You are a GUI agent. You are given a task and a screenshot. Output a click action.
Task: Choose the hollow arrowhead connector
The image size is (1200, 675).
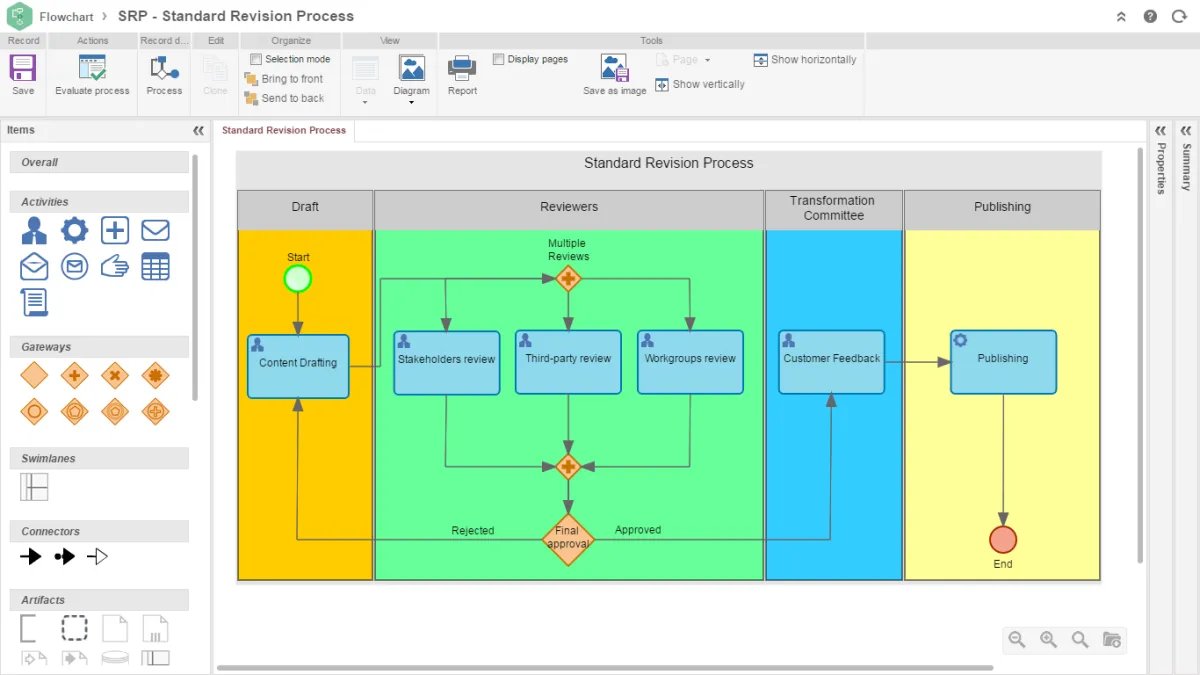pyautogui.click(x=97, y=557)
